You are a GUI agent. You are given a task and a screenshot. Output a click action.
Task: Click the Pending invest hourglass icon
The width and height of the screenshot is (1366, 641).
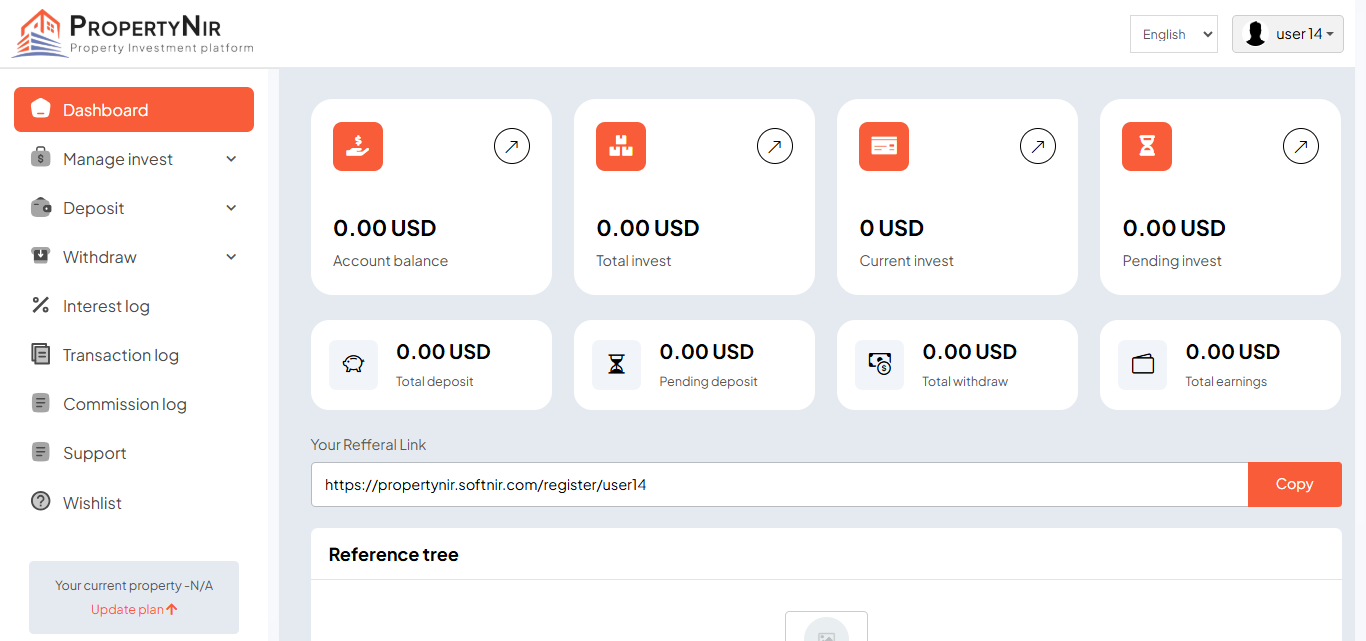(1147, 146)
